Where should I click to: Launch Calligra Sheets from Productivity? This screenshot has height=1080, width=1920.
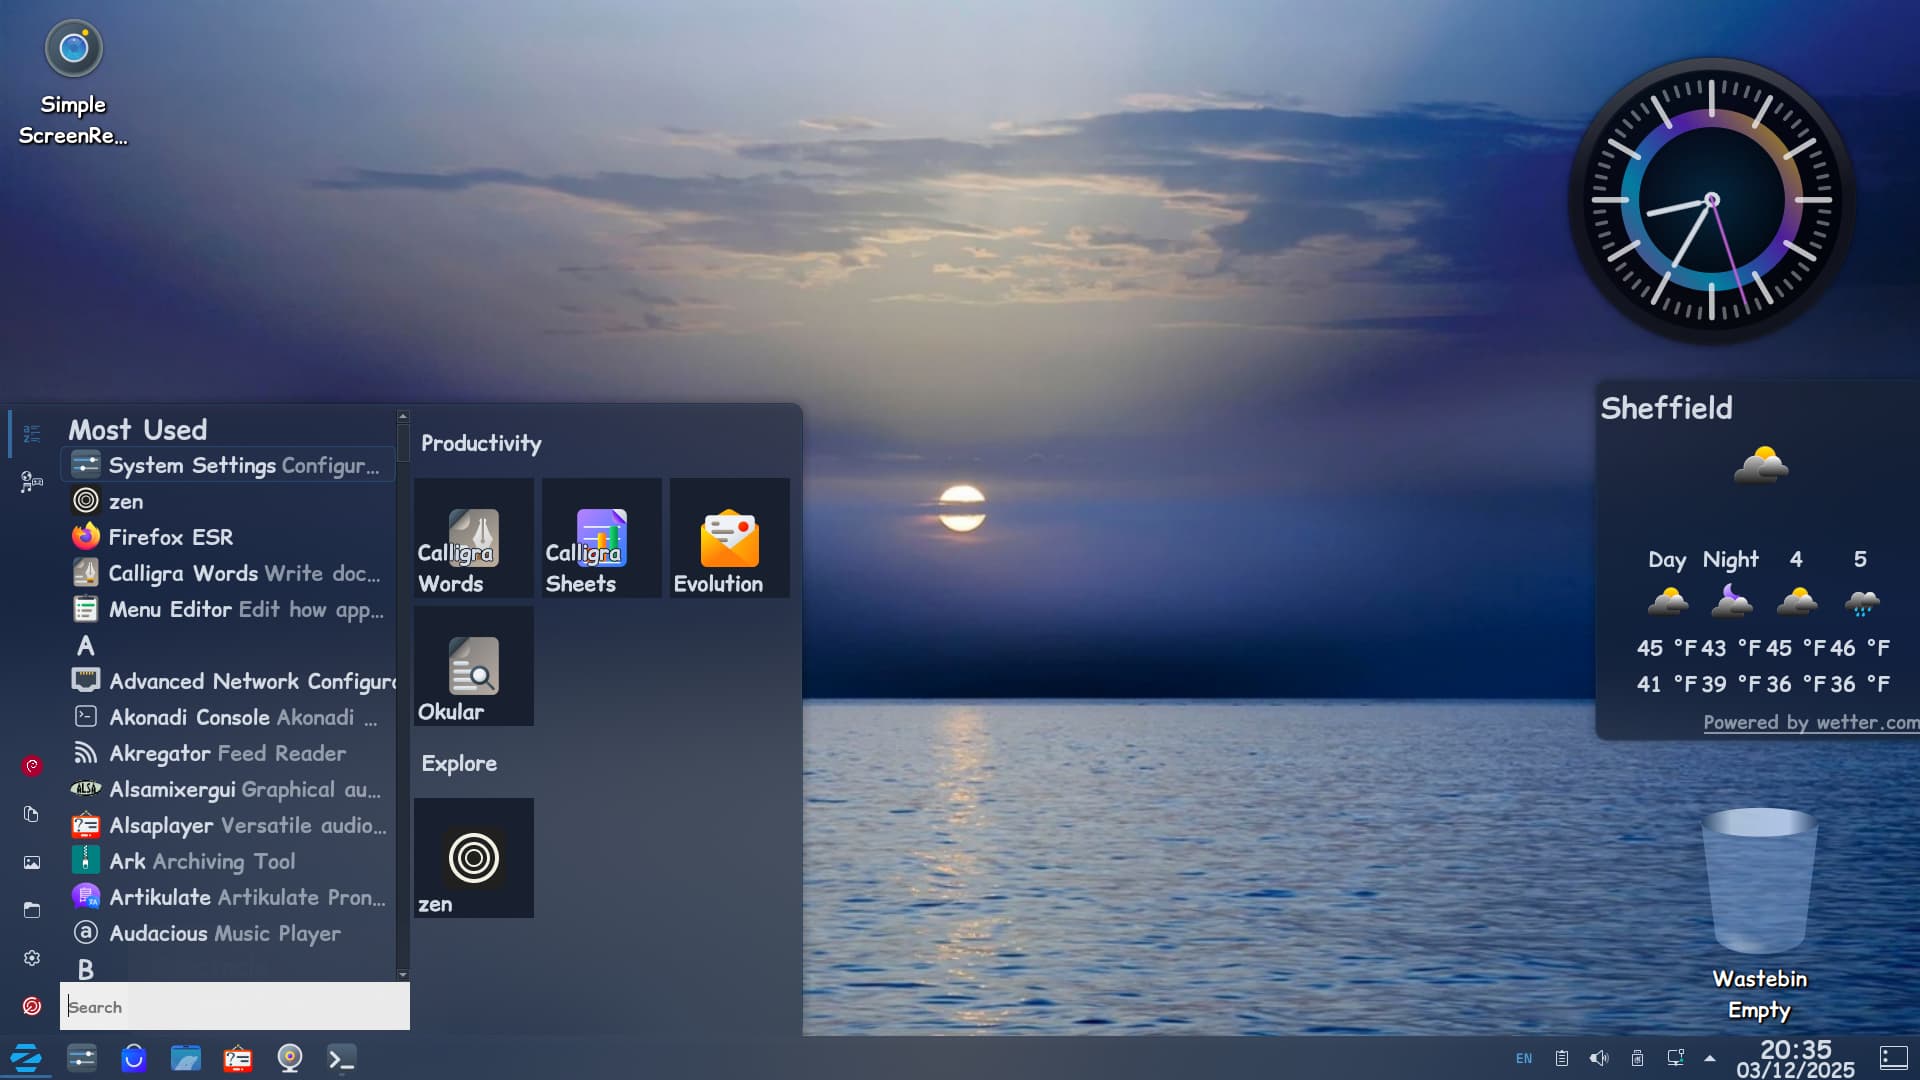click(x=601, y=539)
